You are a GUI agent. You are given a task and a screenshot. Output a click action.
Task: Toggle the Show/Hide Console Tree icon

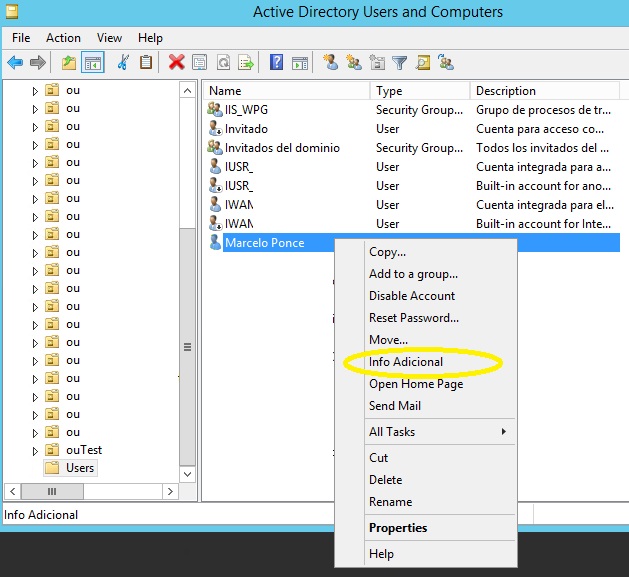pyautogui.click(x=92, y=62)
